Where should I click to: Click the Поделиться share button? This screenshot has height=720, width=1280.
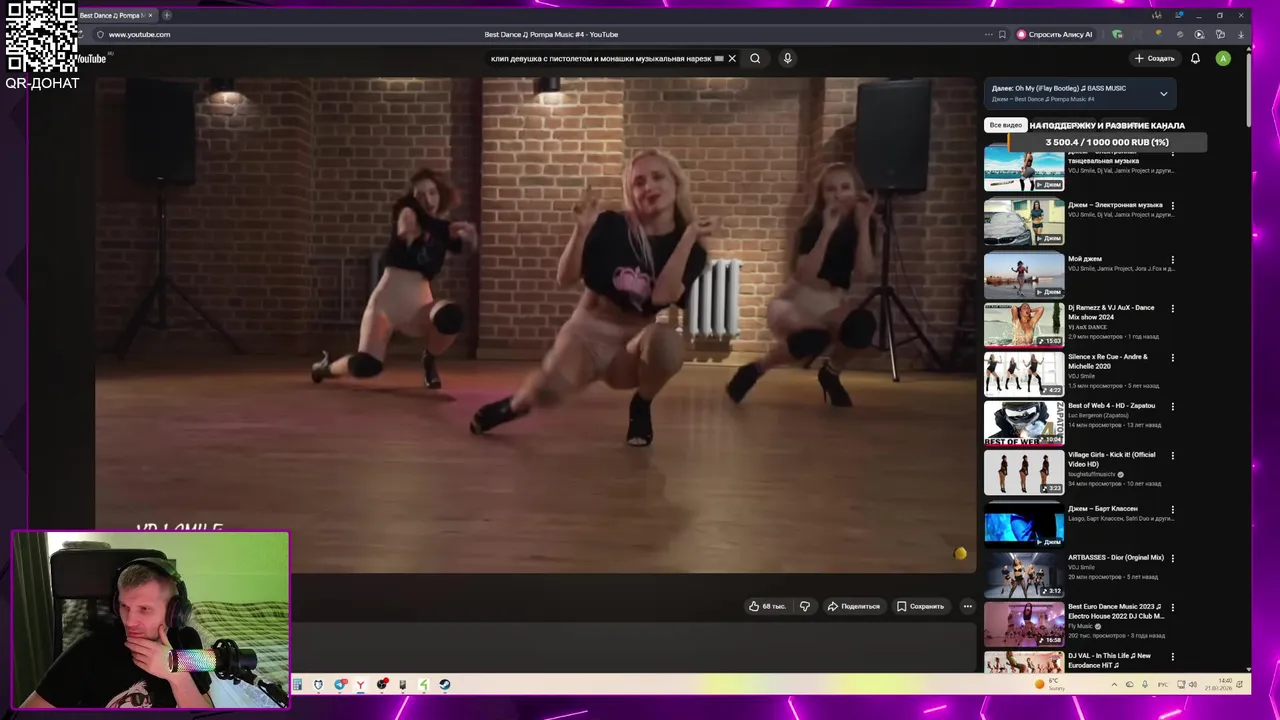(853, 606)
